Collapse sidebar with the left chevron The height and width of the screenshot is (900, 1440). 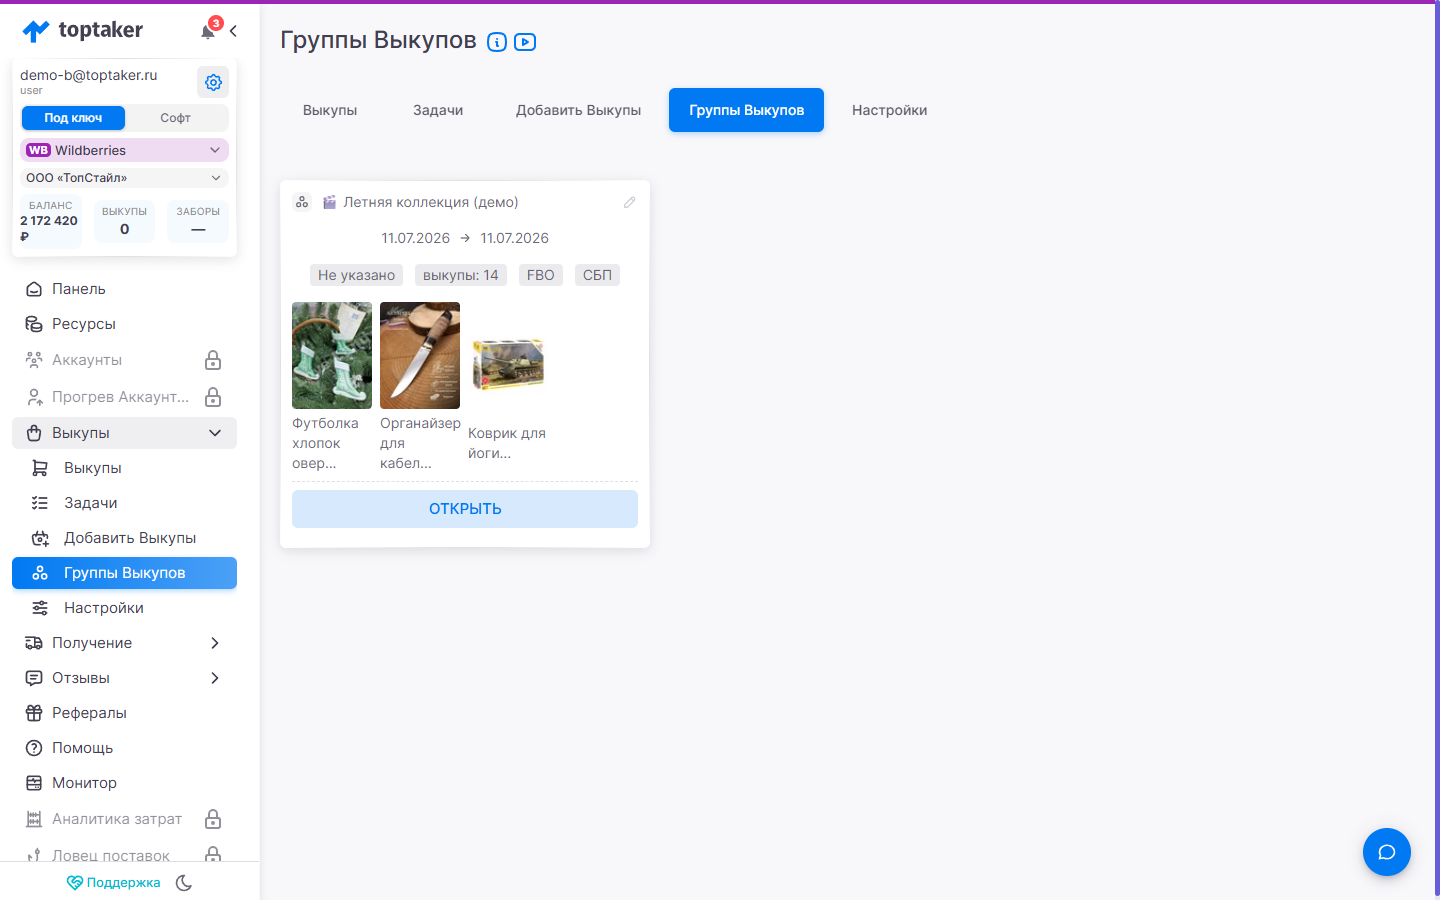(x=233, y=31)
